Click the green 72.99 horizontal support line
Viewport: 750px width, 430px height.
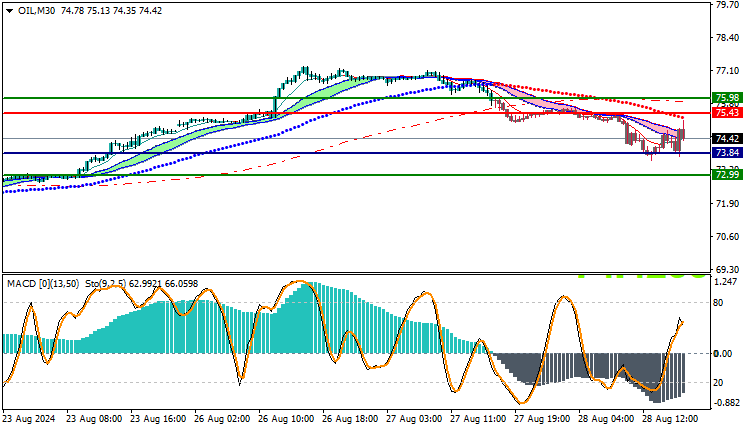[x=356, y=175]
